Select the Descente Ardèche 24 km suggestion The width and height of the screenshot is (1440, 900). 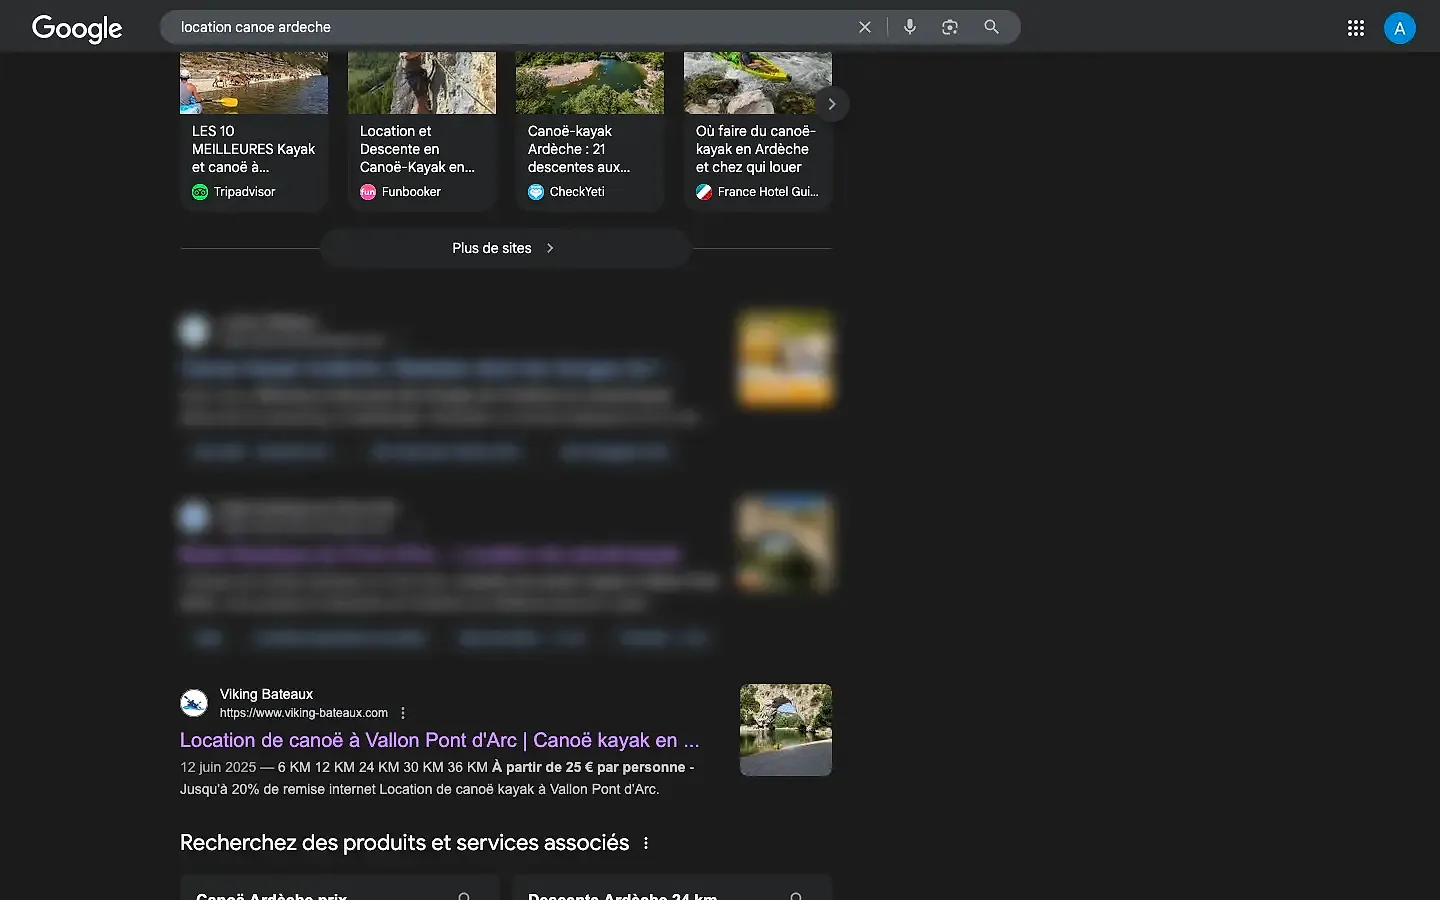(672, 888)
